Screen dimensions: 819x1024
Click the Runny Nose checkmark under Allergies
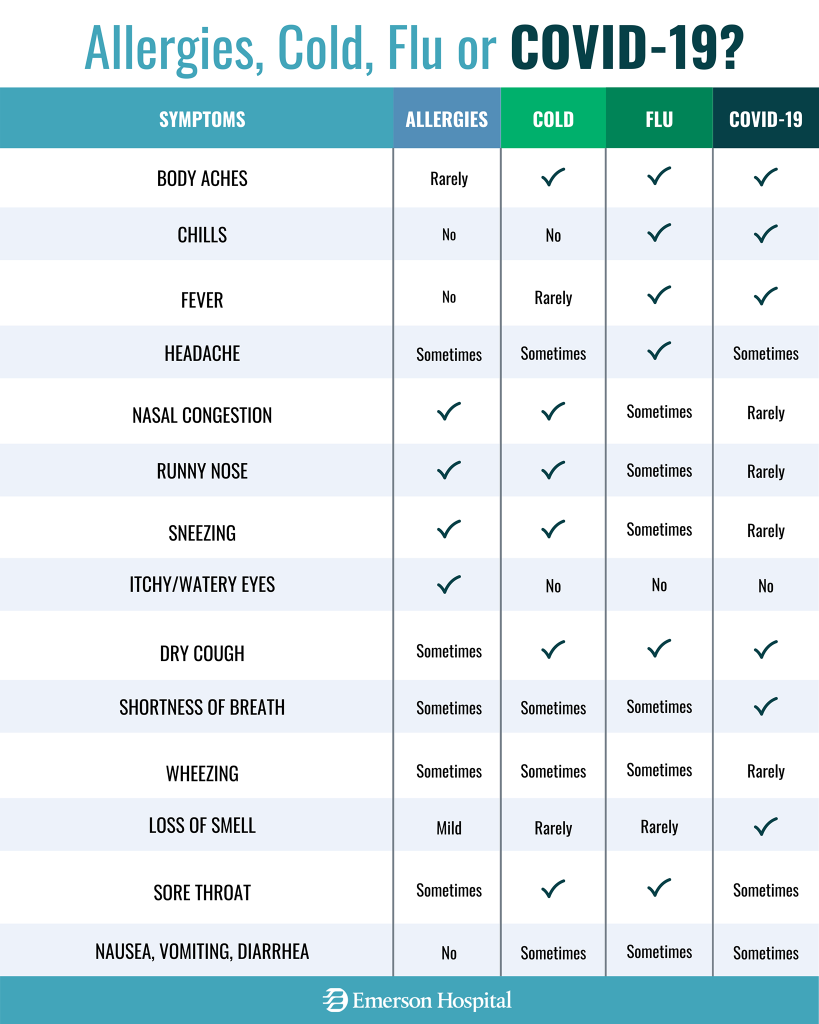point(449,469)
